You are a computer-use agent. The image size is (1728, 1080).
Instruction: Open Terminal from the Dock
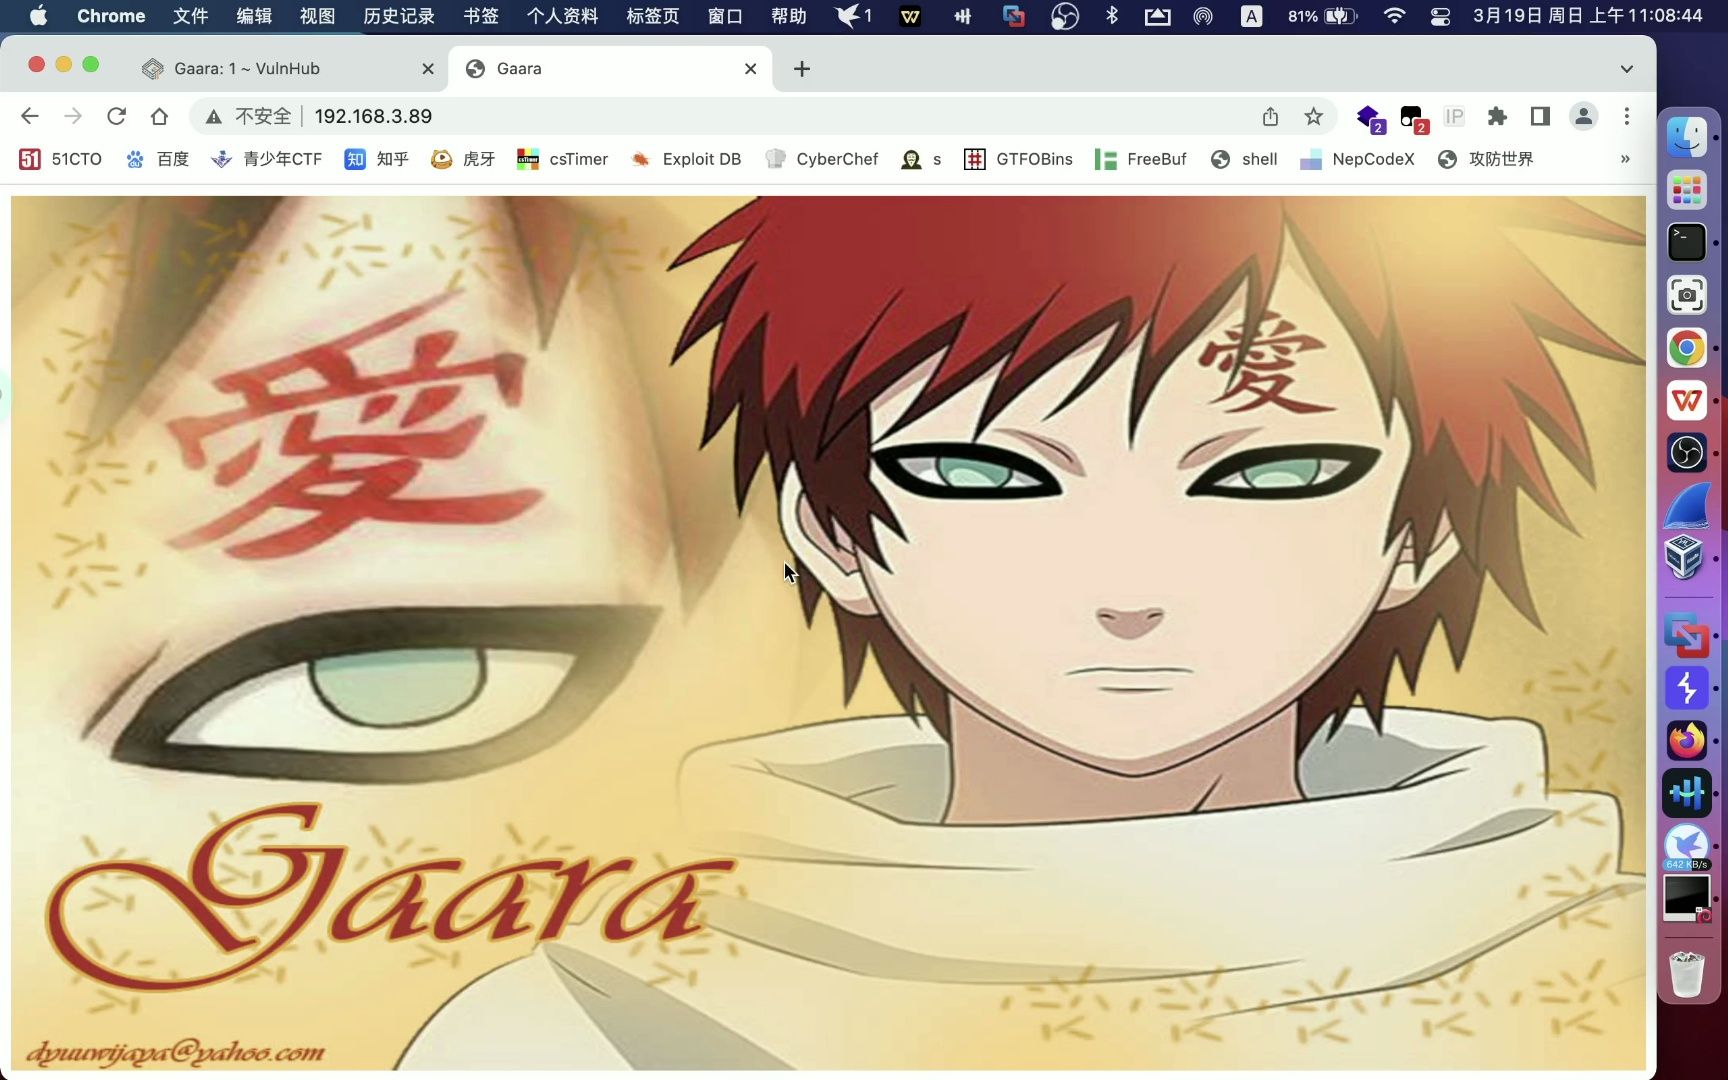(1687, 242)
